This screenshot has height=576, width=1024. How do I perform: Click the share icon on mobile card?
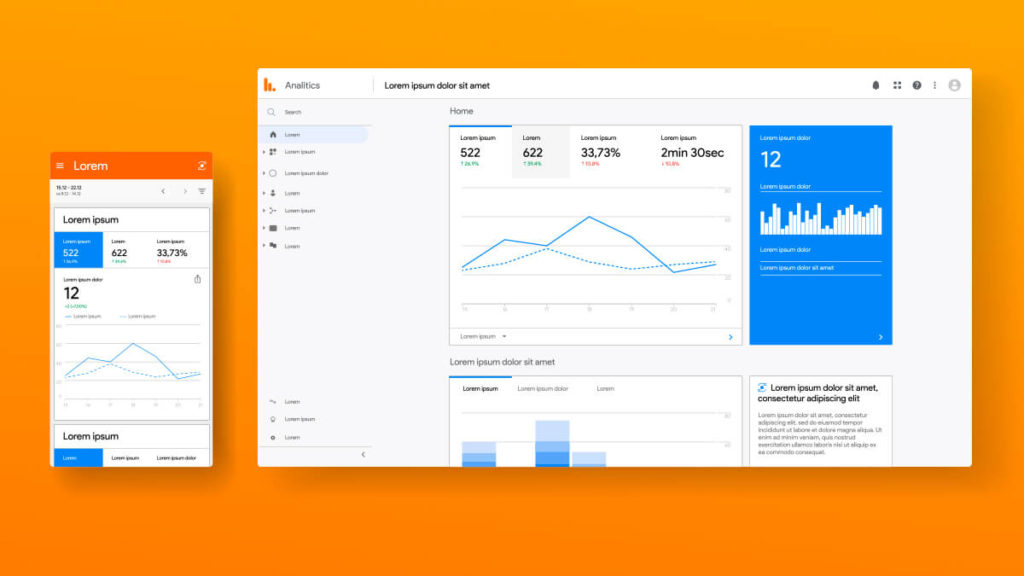(x=198, y=280)
